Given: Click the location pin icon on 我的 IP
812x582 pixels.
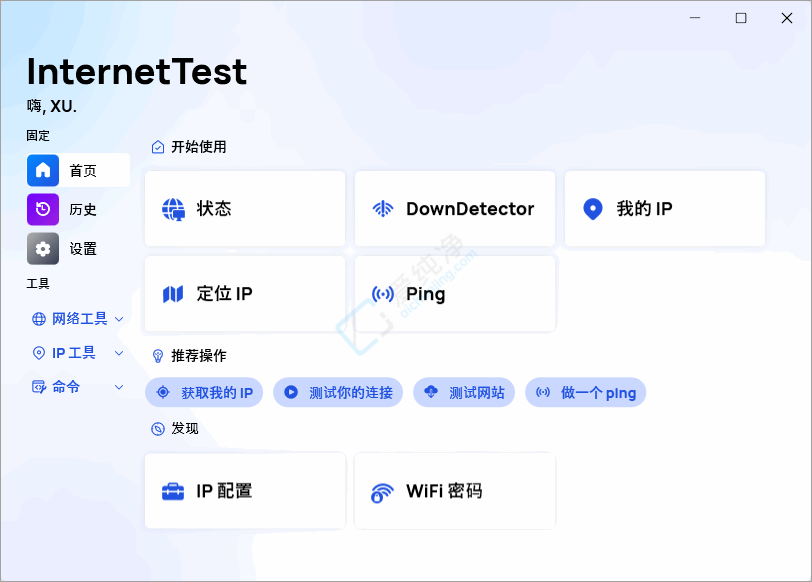Looking at the screenshot, I should (x=593, y=209).
